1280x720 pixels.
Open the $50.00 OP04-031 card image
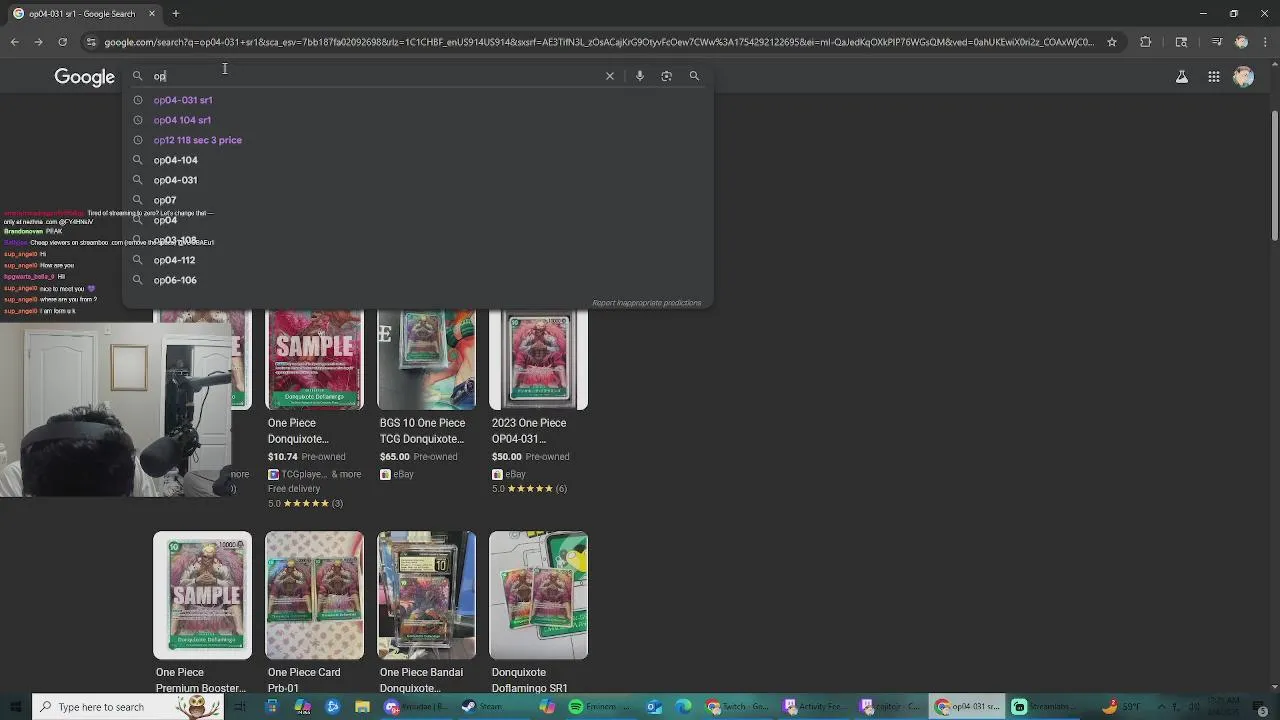pyautogui.click(x=539, y=360)
